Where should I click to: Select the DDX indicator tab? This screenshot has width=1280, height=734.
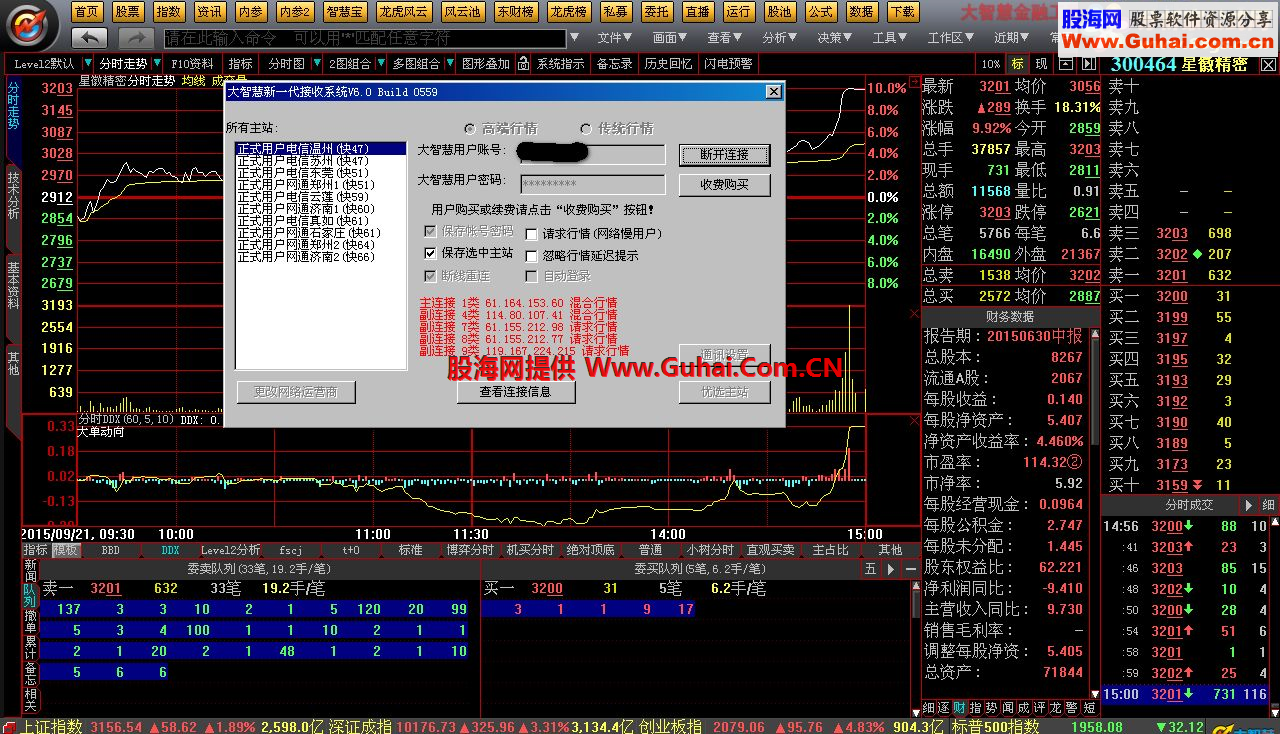tap(170, 550)
